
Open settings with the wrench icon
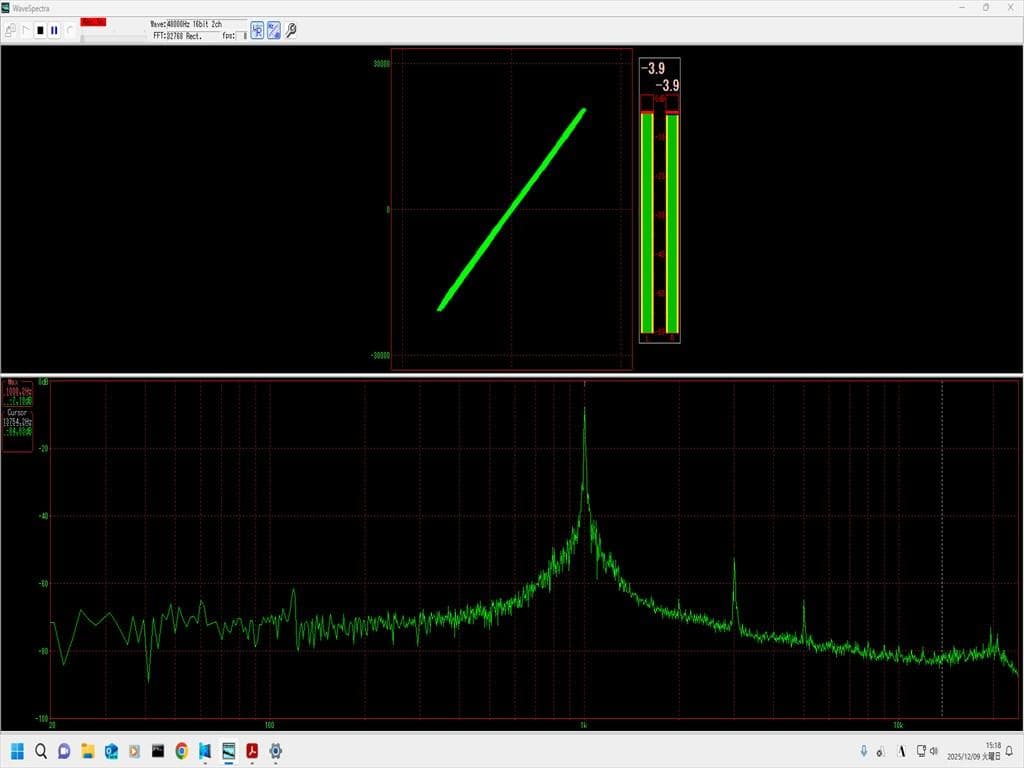point(291,30)
